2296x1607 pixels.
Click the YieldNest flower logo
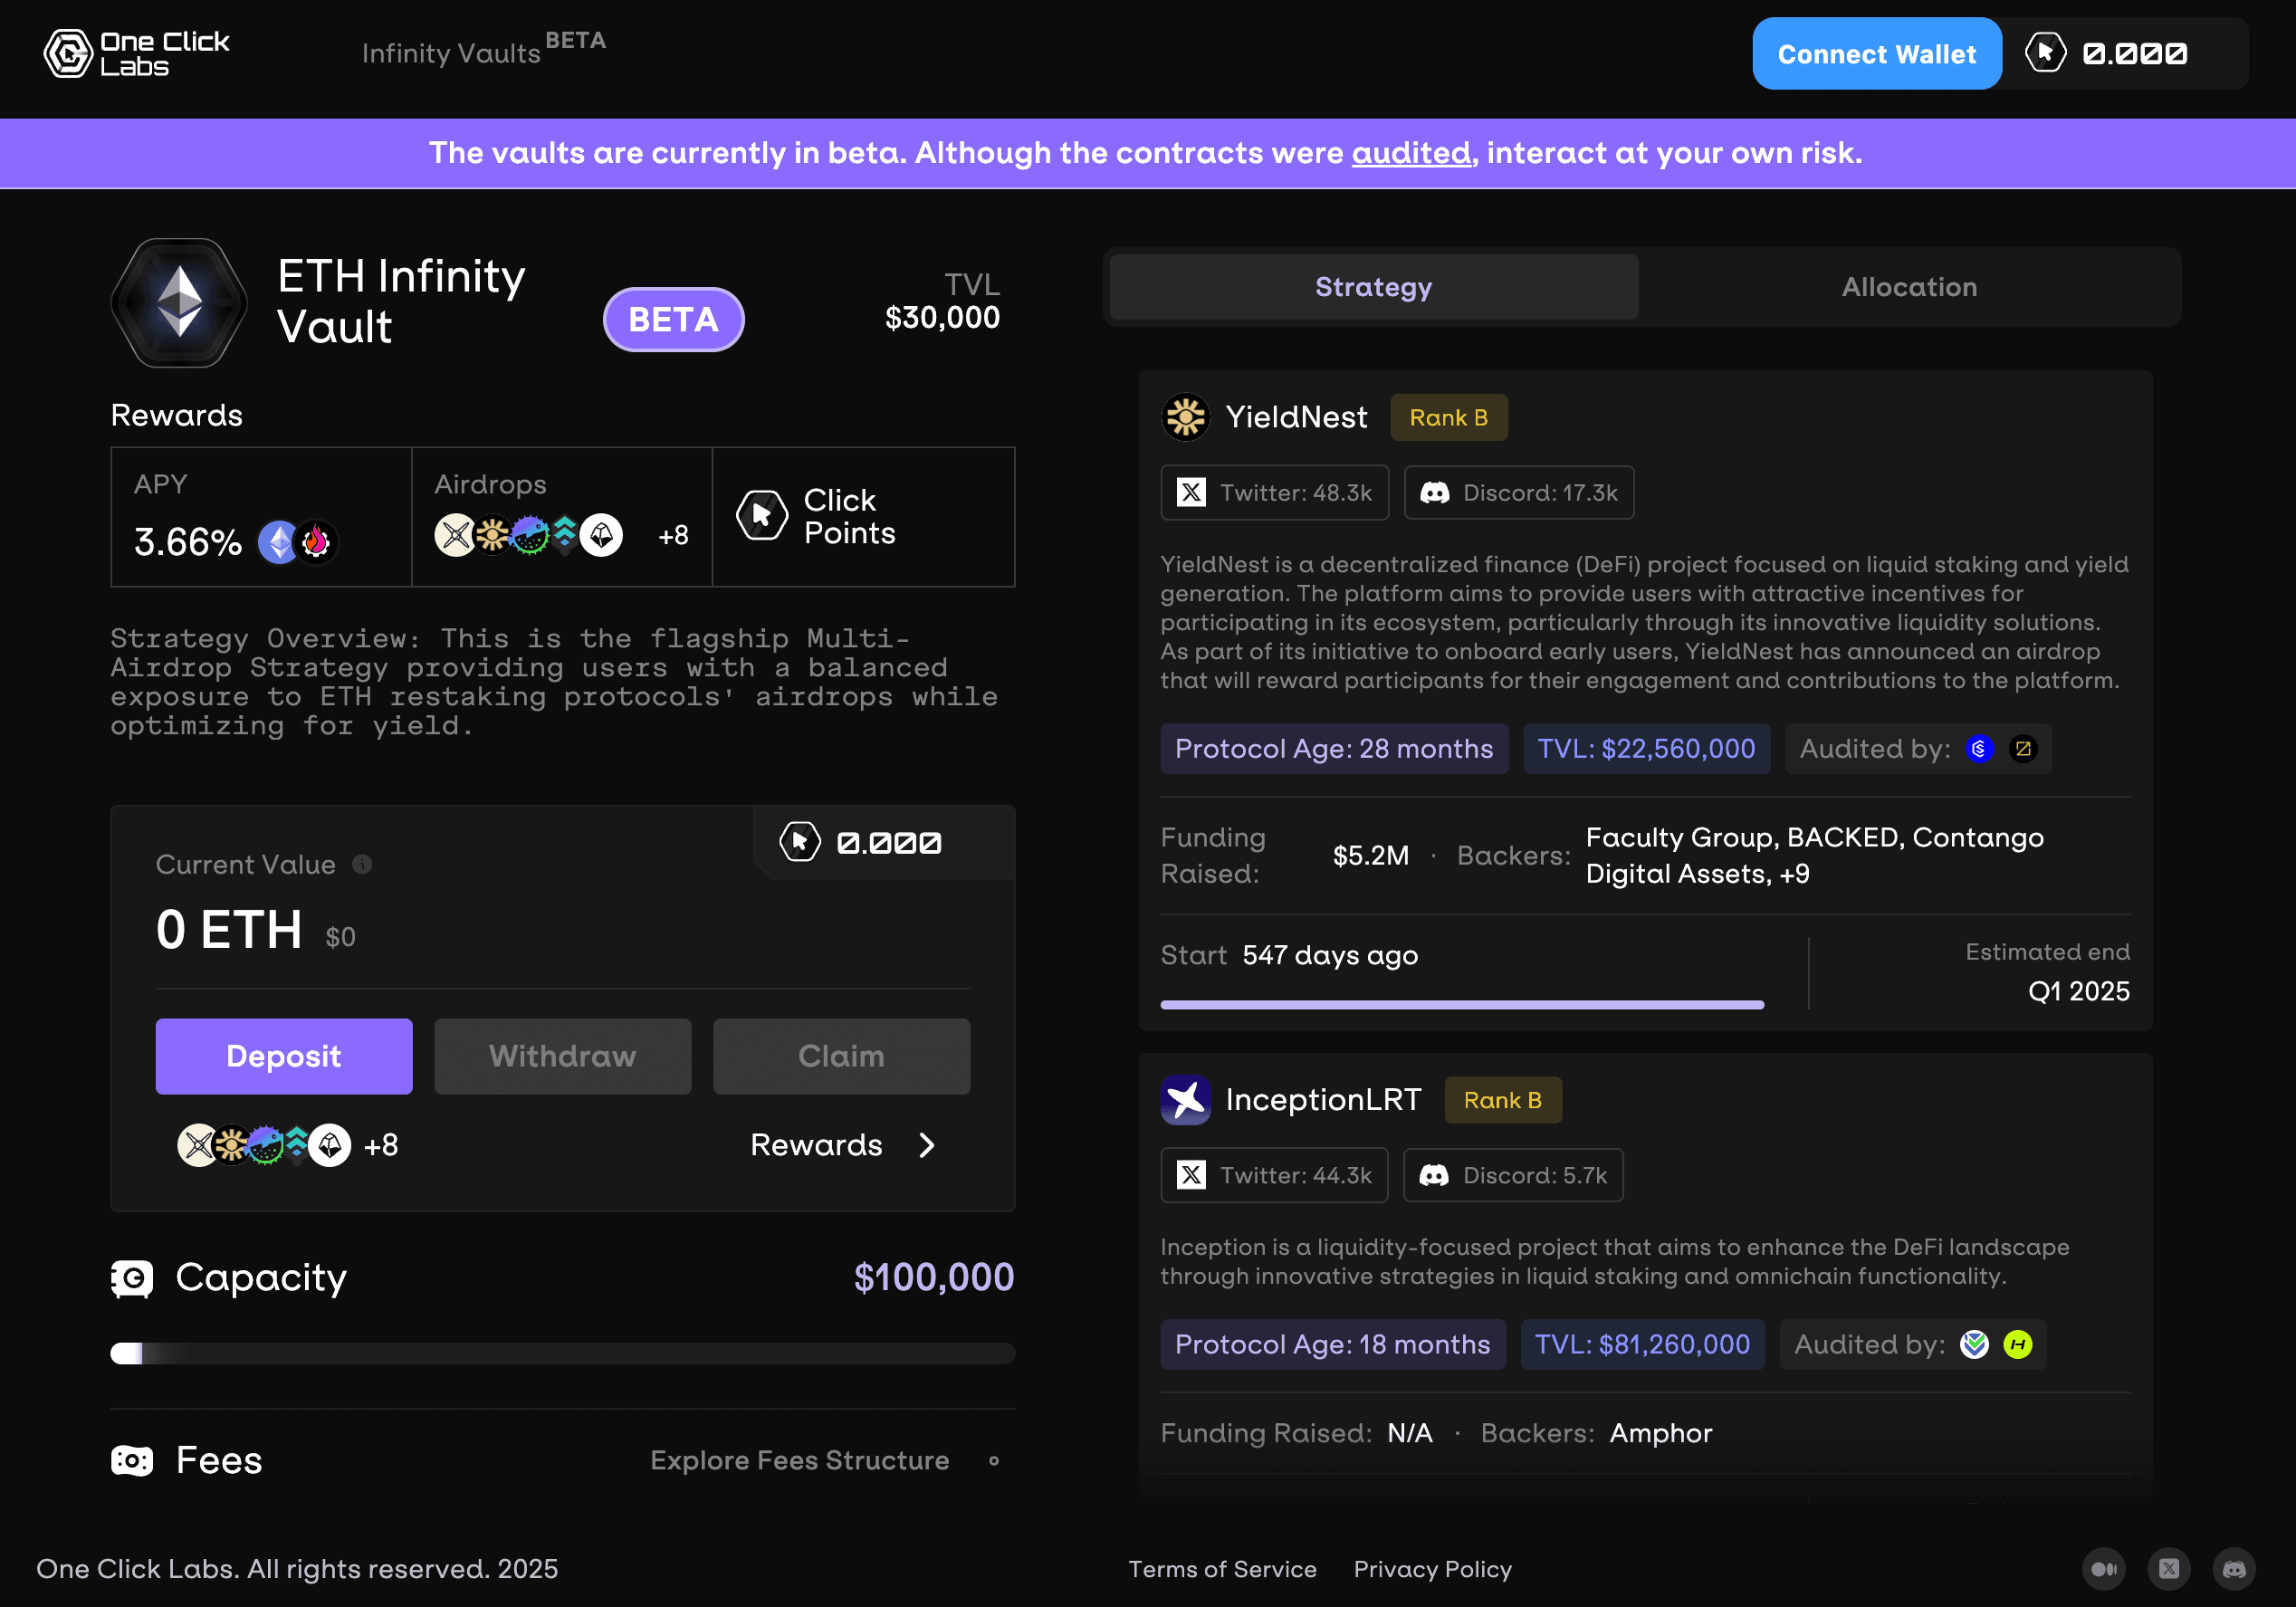(x=1186, y=417)
